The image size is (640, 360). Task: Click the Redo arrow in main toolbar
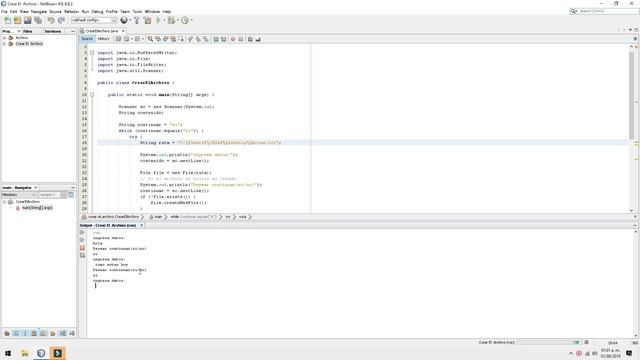pos(61,20)
